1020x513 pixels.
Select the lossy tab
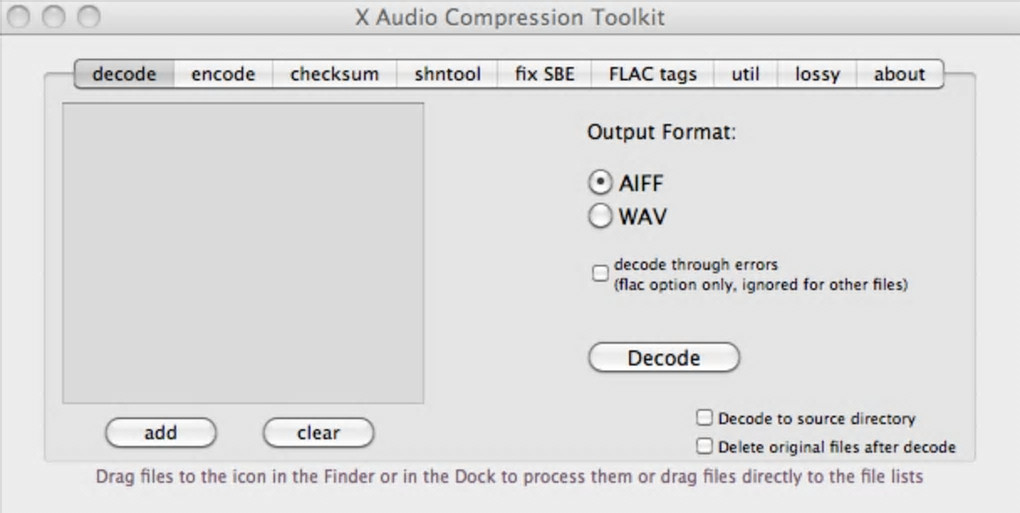(x=817, y=74)
